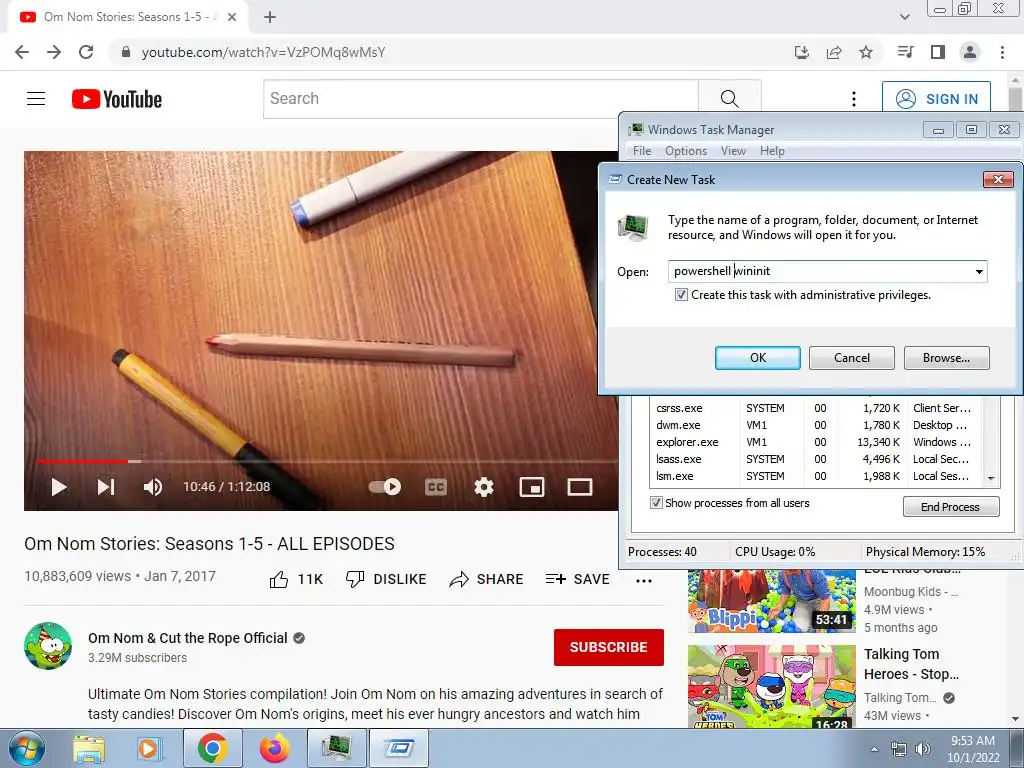Open new browser tab with plus icon
1024x768 pixels.
[x=270, y=17]
